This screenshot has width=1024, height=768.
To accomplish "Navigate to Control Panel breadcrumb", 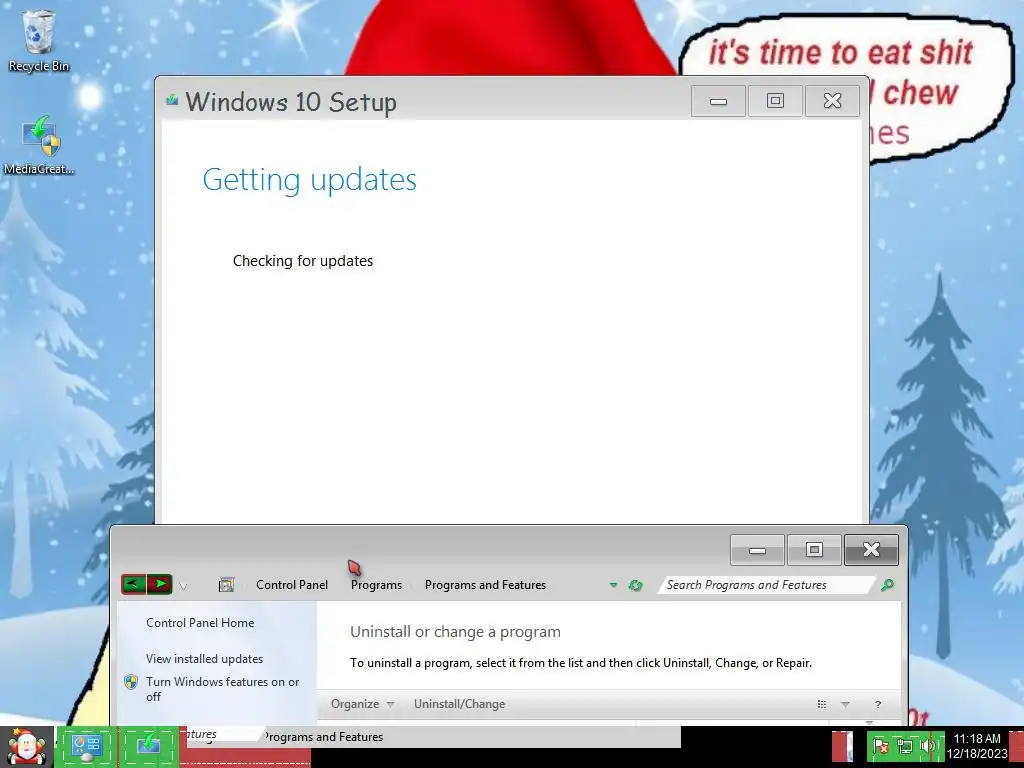I will pyautogui.click(x=292, y=584).
